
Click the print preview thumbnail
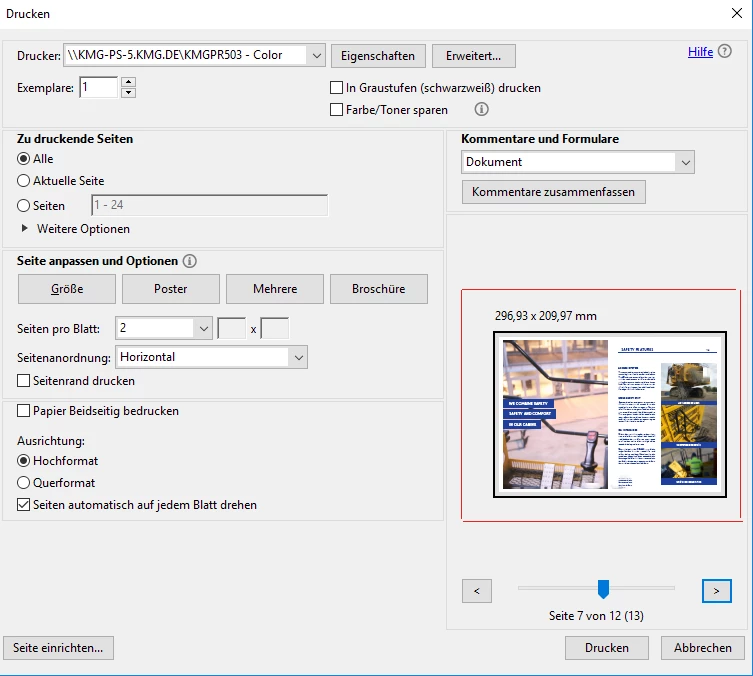(609, 414)
